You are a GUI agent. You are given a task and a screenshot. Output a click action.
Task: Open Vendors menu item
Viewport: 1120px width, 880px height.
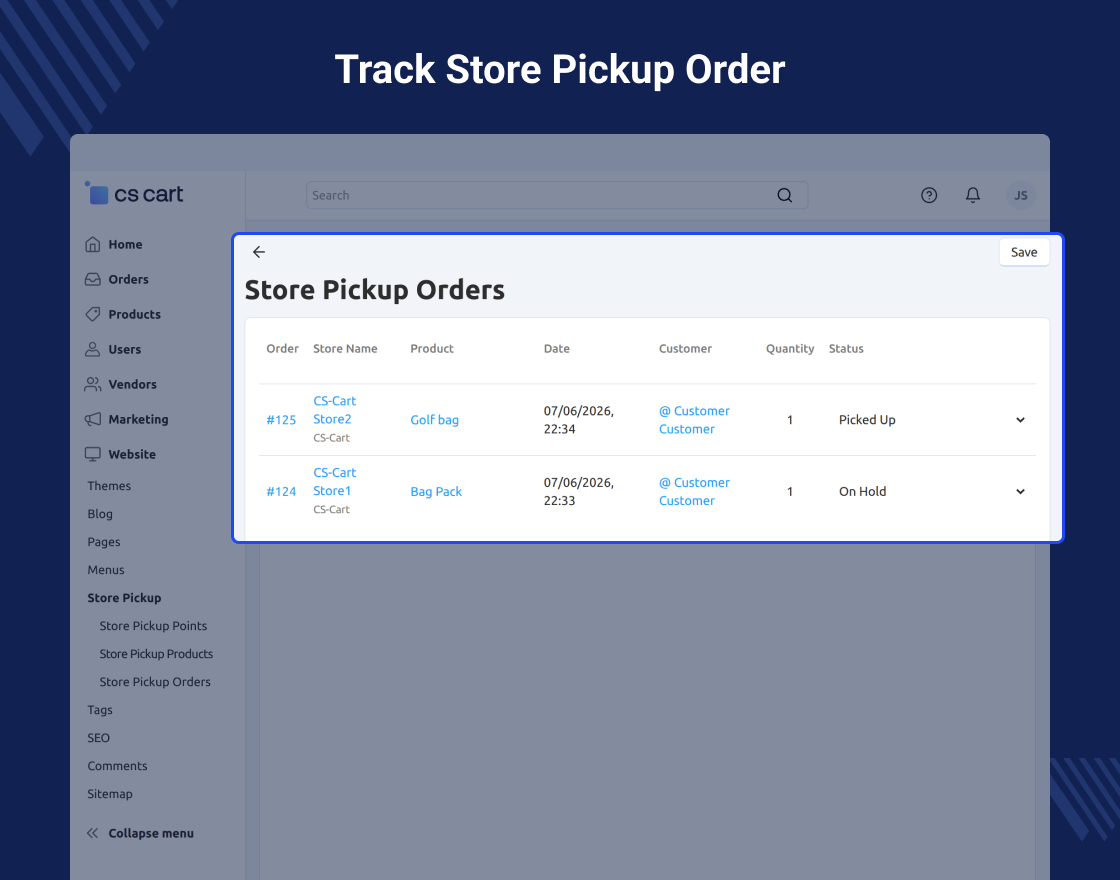(132, 384)
